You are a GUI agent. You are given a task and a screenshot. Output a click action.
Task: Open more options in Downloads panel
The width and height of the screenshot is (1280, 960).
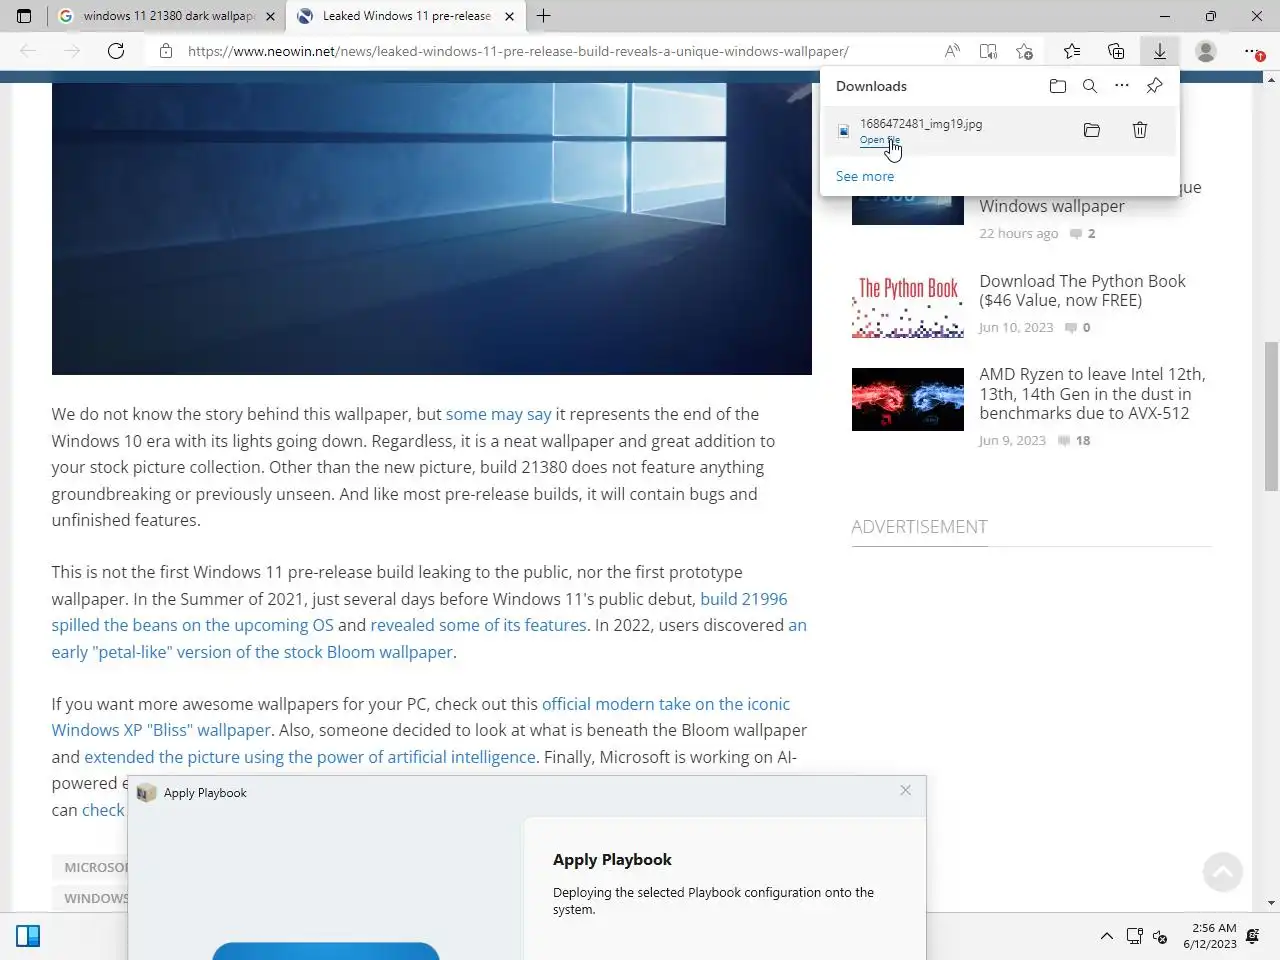coord(1122,86)
